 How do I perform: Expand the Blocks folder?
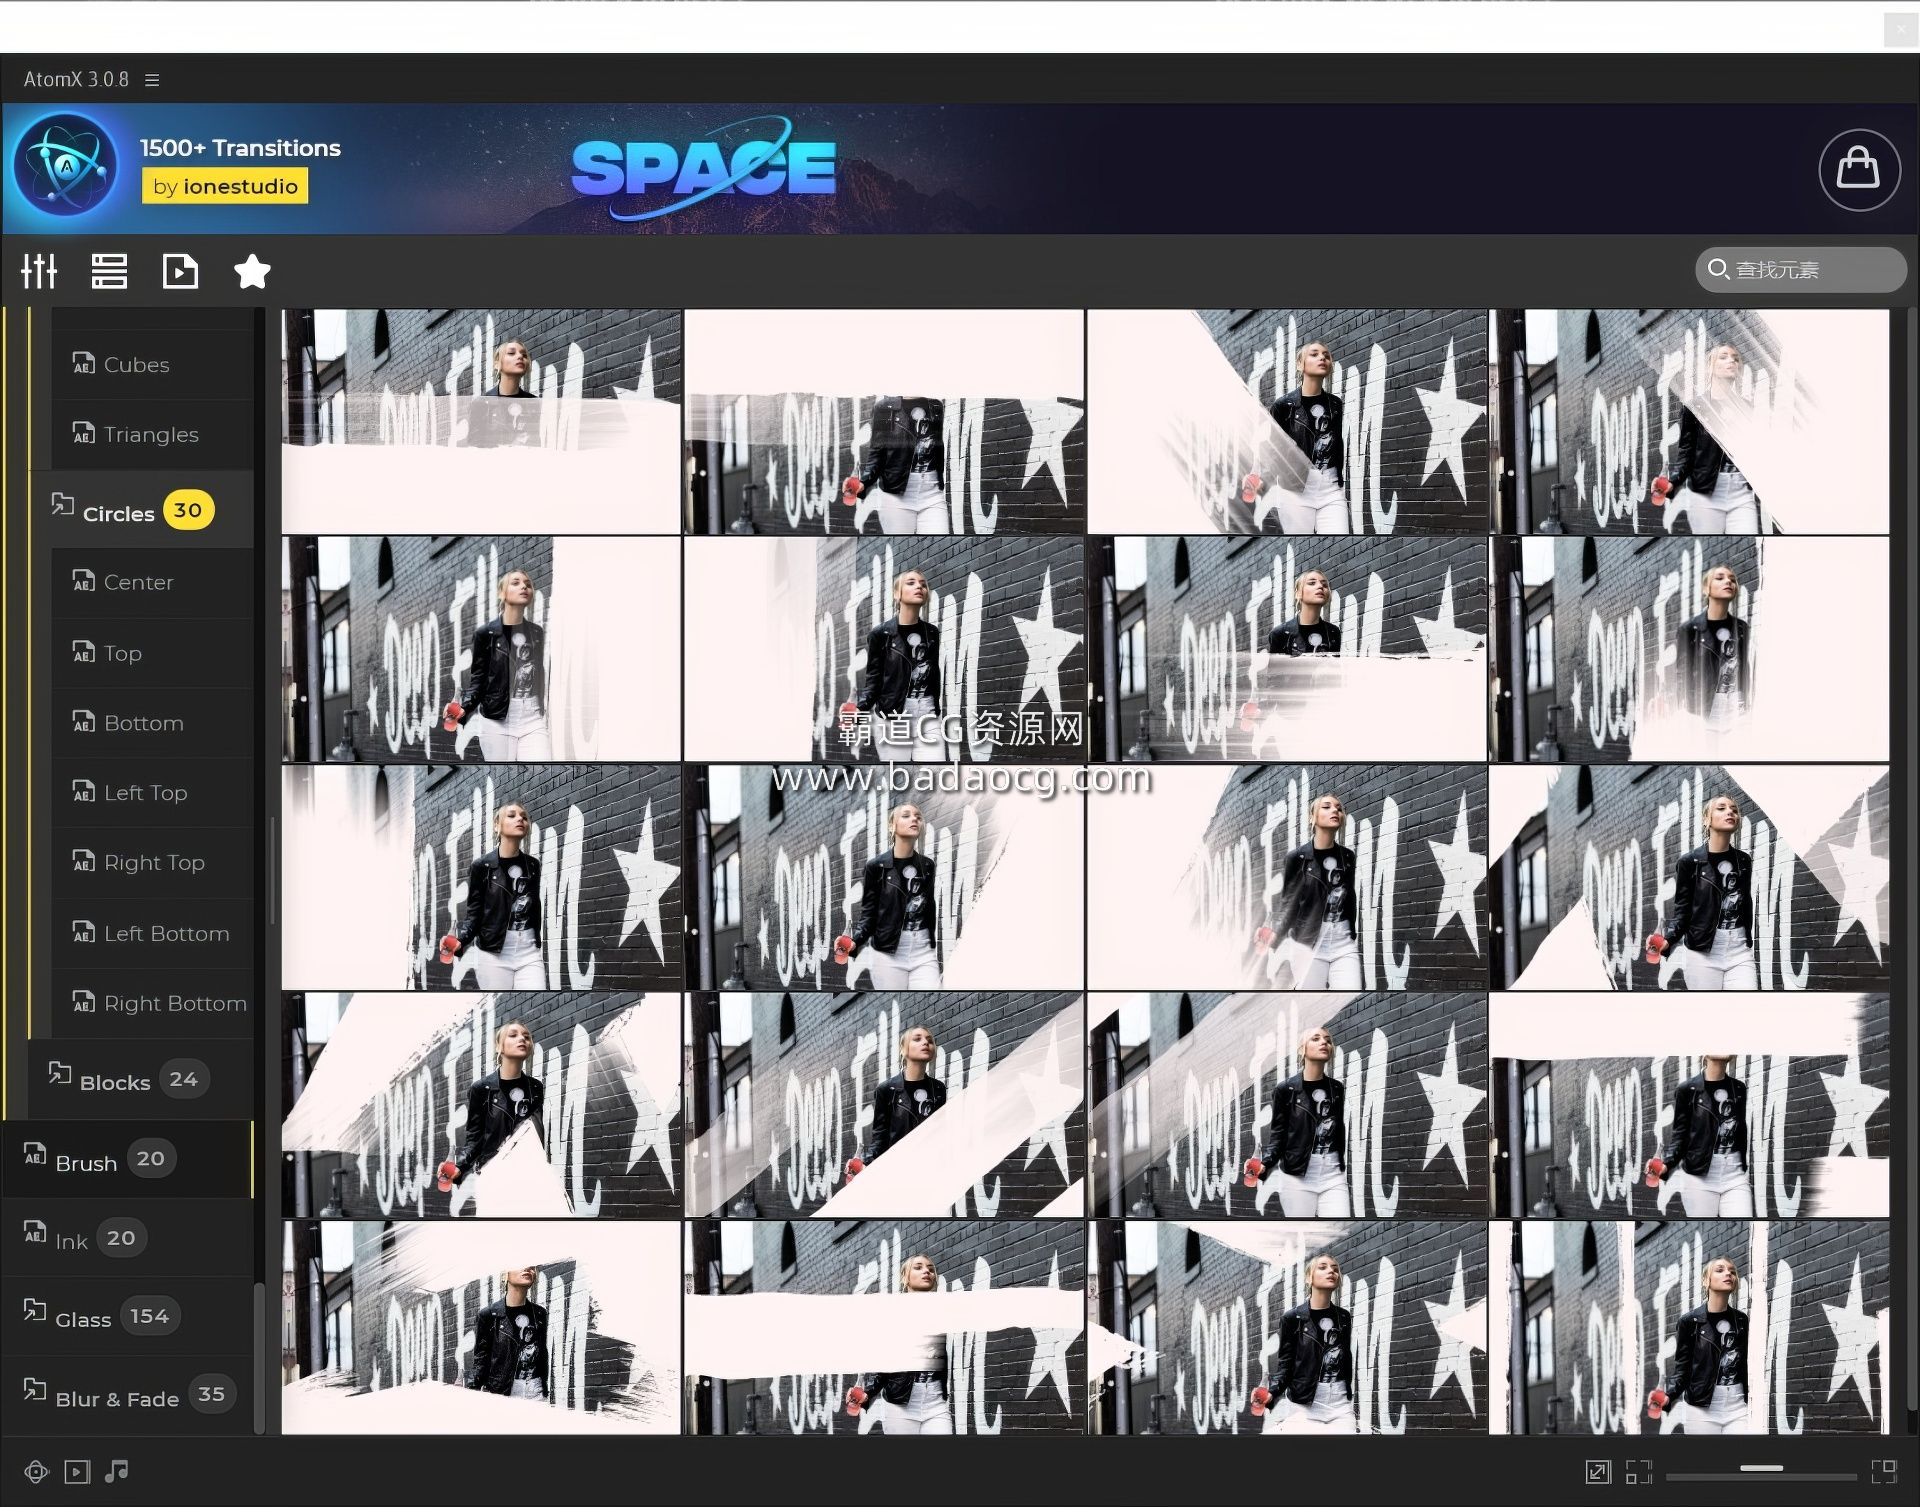pyautogui.click(x=141, y=1080)
